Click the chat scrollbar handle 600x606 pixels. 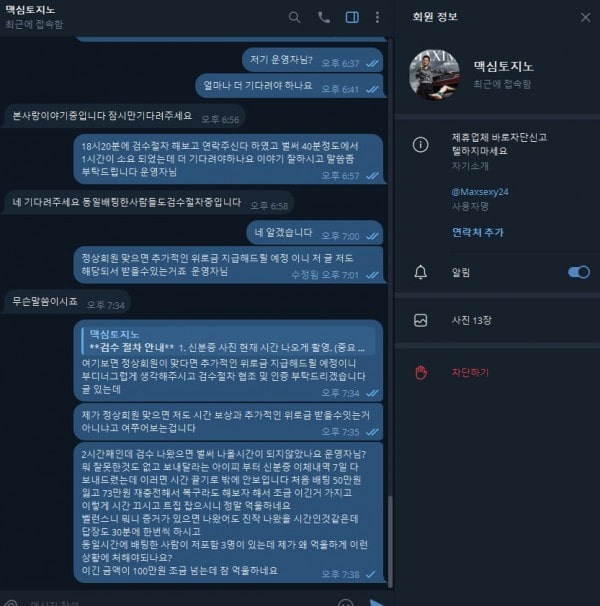(390, 541)
